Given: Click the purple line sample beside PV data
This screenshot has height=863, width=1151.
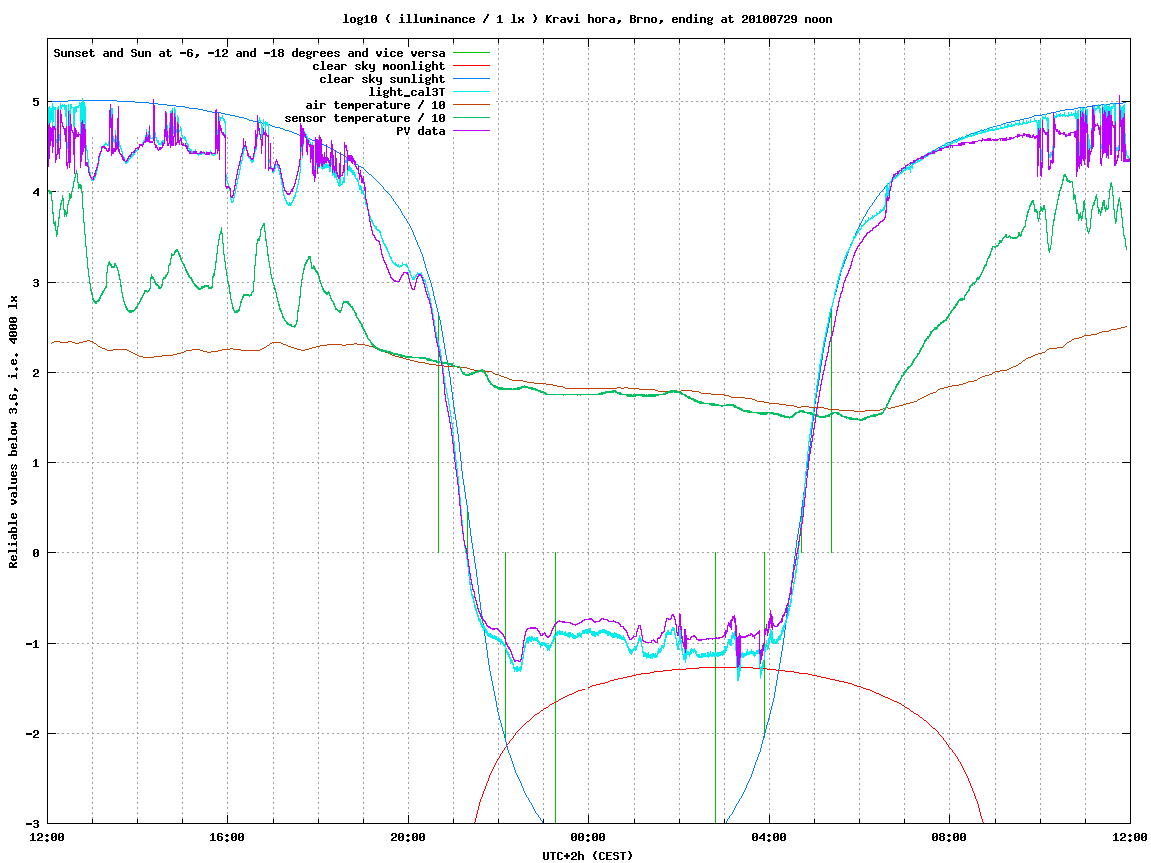Looking at the screenshot, I should 471,131.
